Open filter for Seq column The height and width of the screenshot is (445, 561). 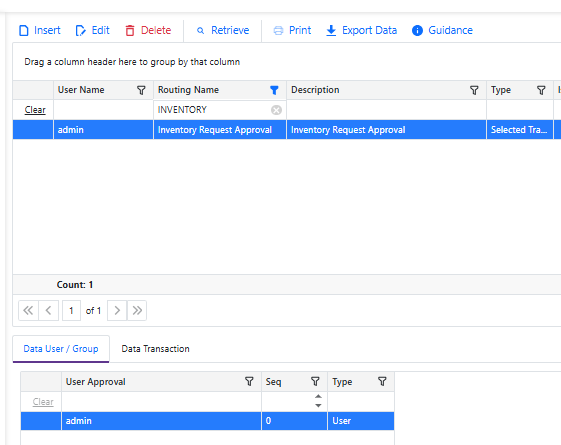point(315,381)
